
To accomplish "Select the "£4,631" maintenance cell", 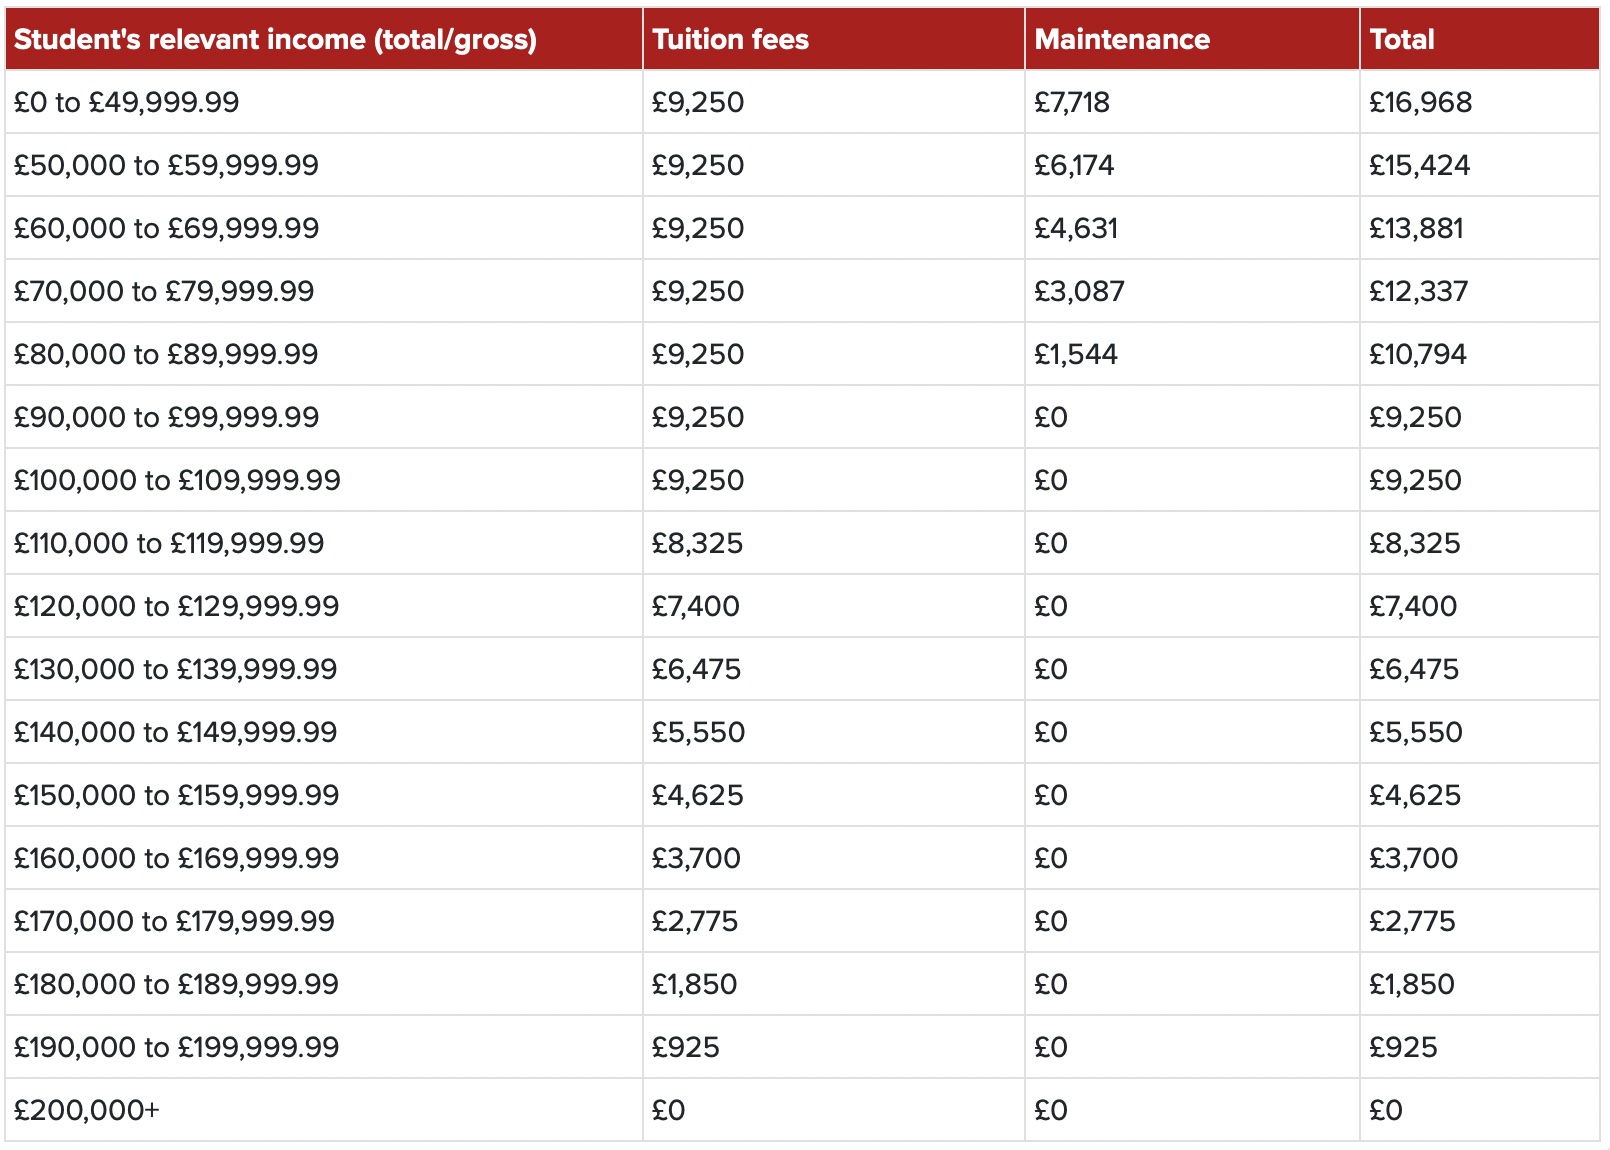I will tap(1192, 228).
